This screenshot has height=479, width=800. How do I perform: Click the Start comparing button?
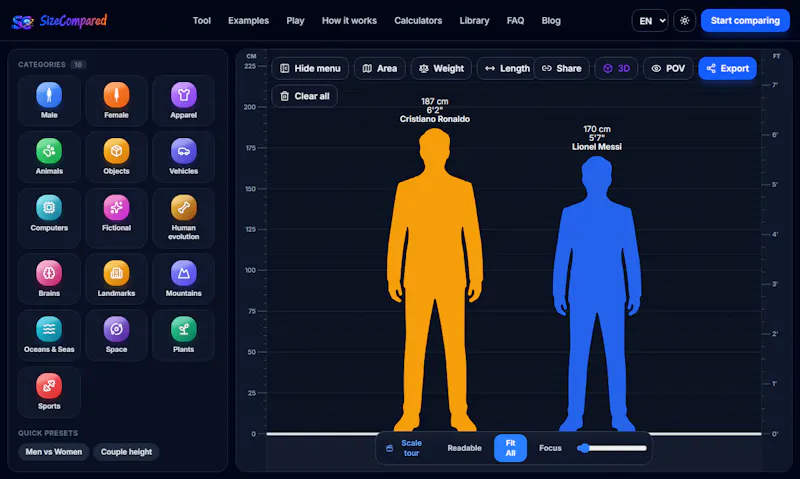point(745,20)
